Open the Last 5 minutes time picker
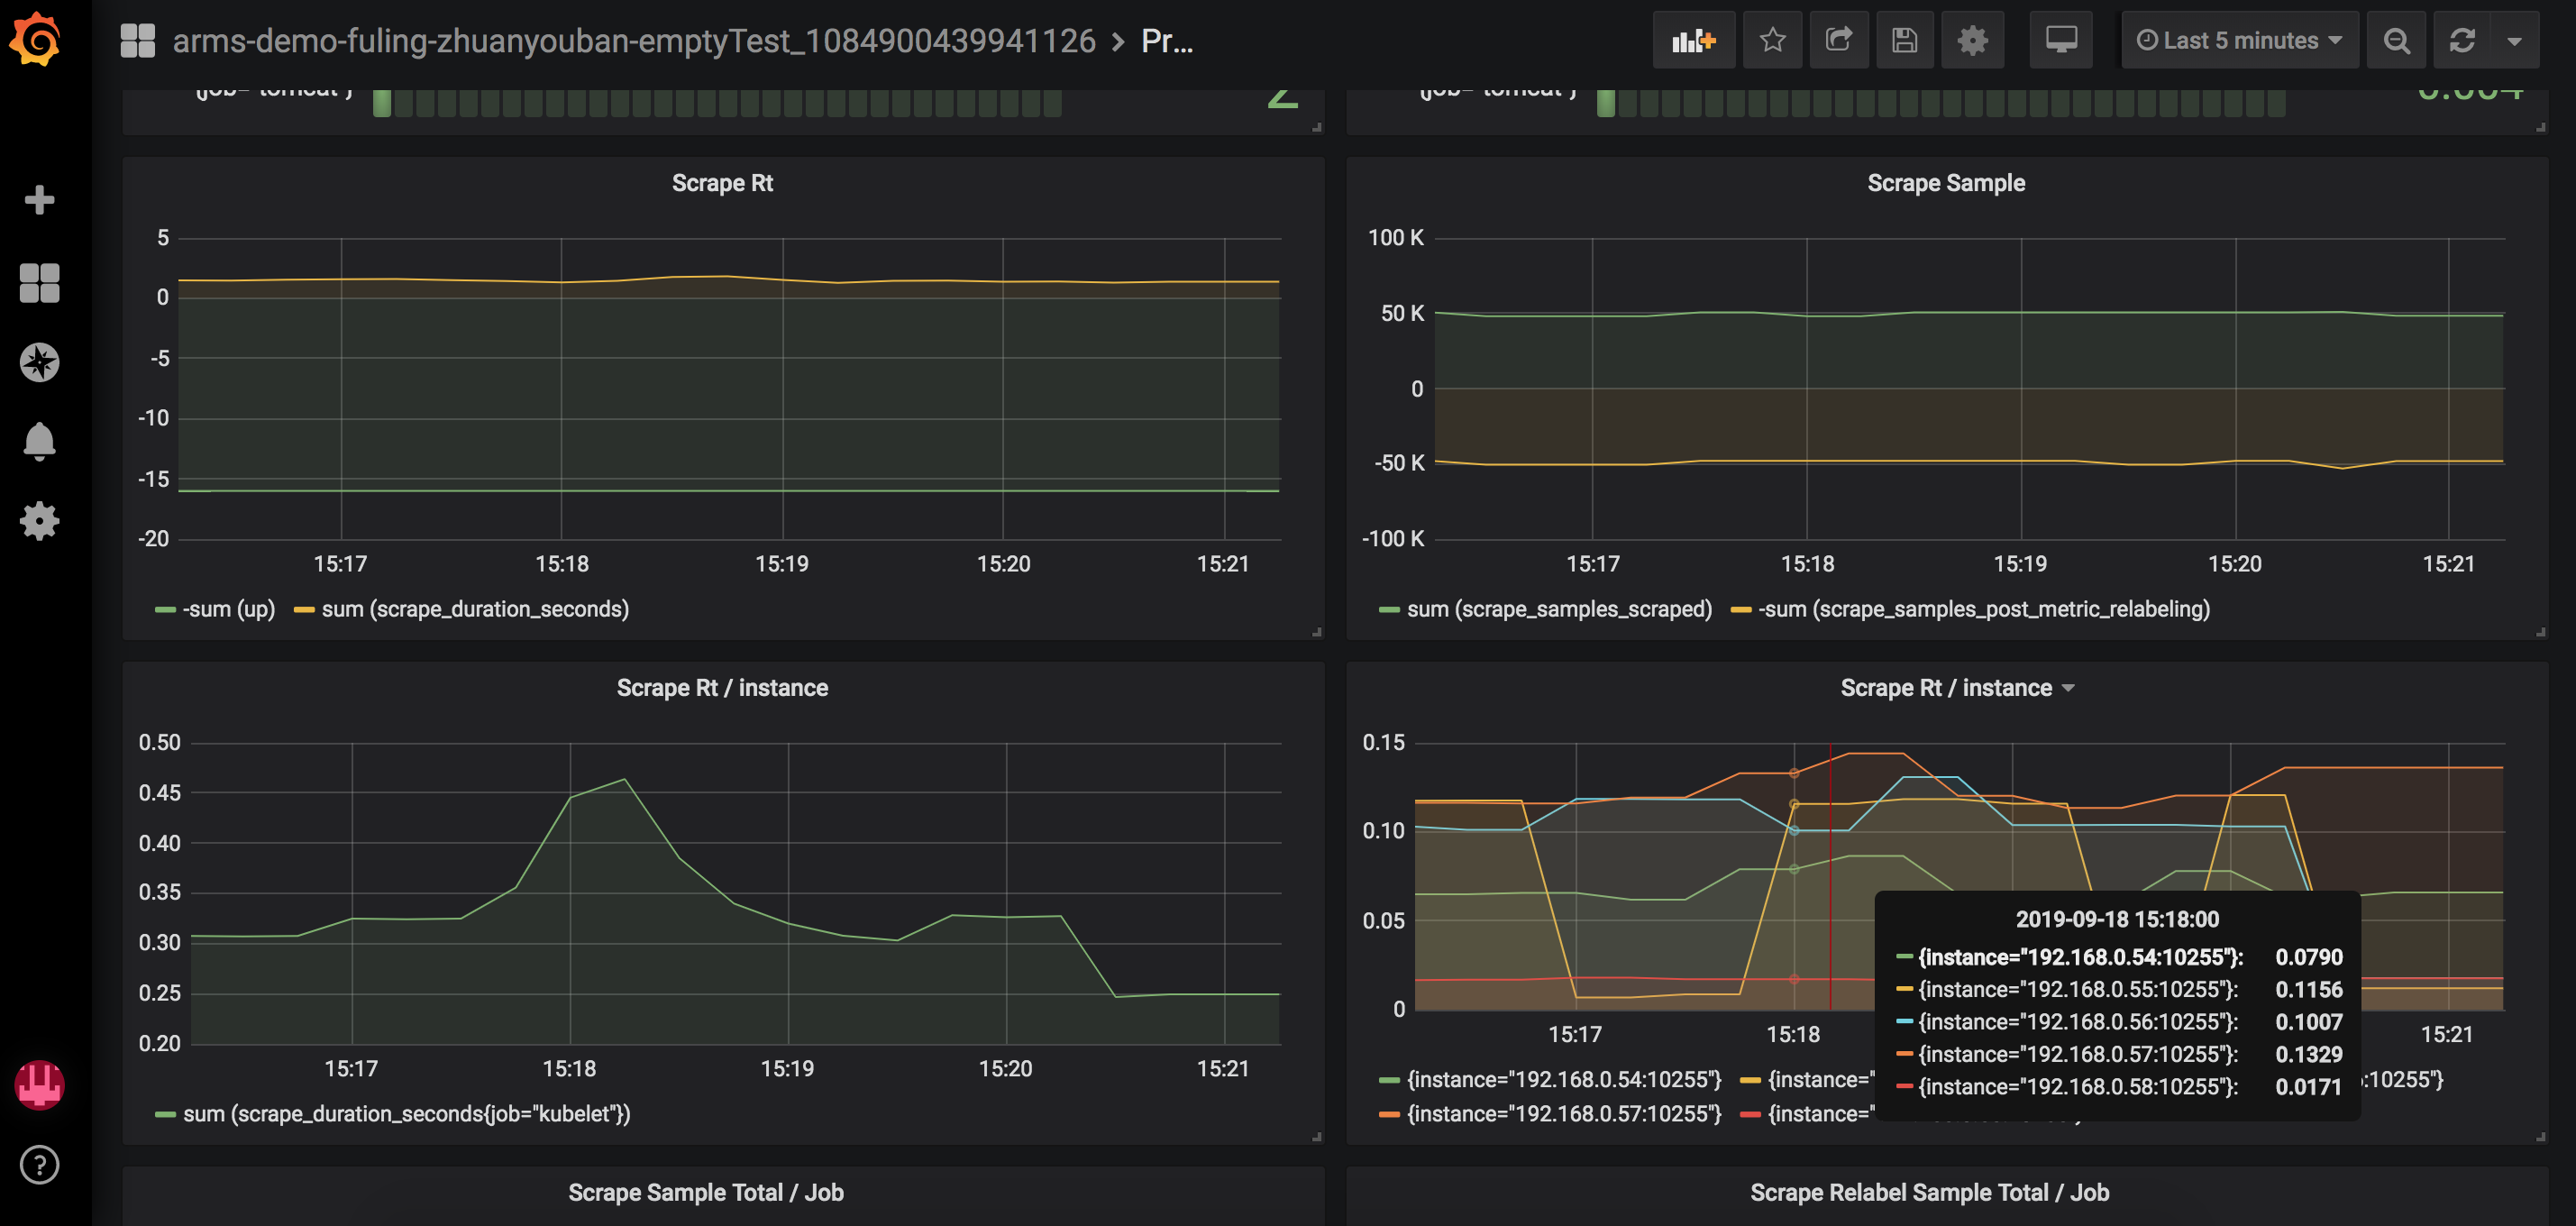The width and height of the screenshot is (2576, 1226). point(2239,40)
